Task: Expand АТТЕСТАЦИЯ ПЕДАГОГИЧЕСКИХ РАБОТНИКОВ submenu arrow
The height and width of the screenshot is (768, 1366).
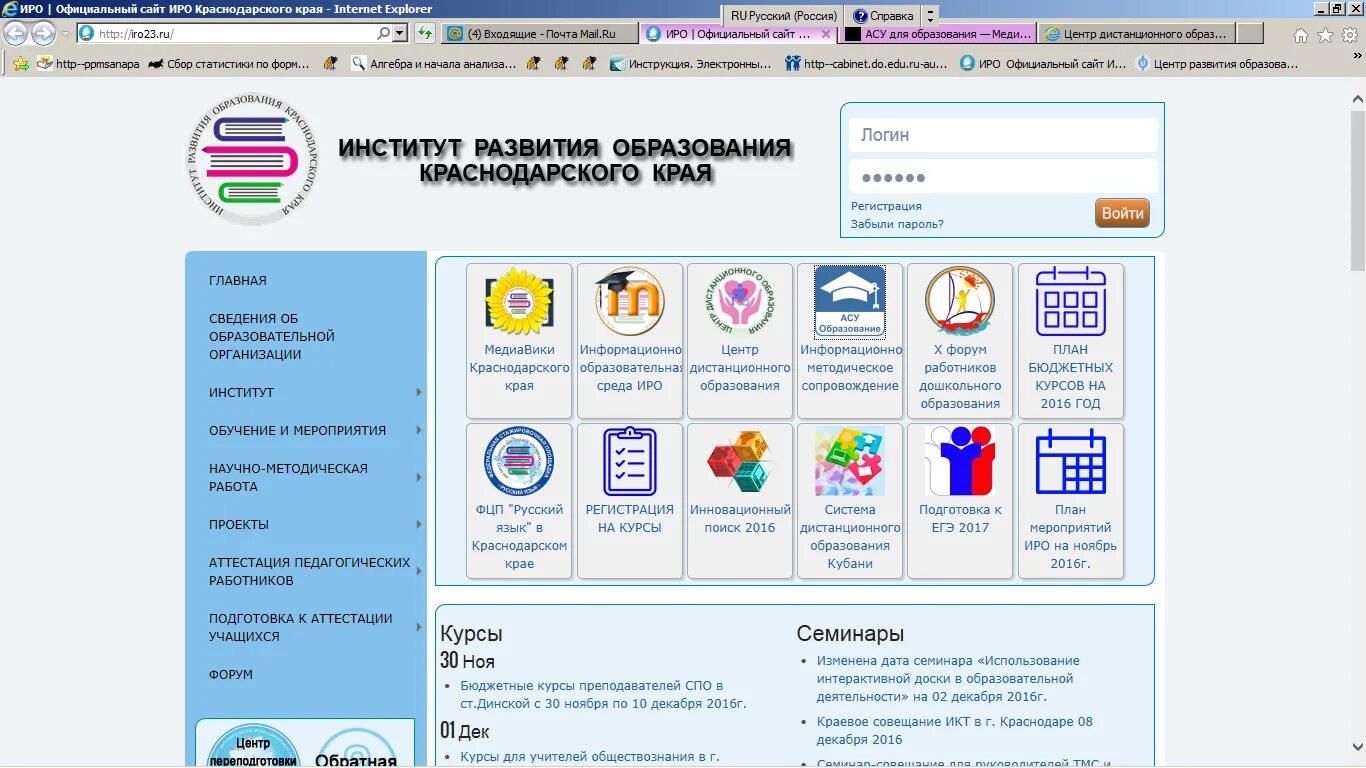Action: pyautogui.click(x=419, y=572)
